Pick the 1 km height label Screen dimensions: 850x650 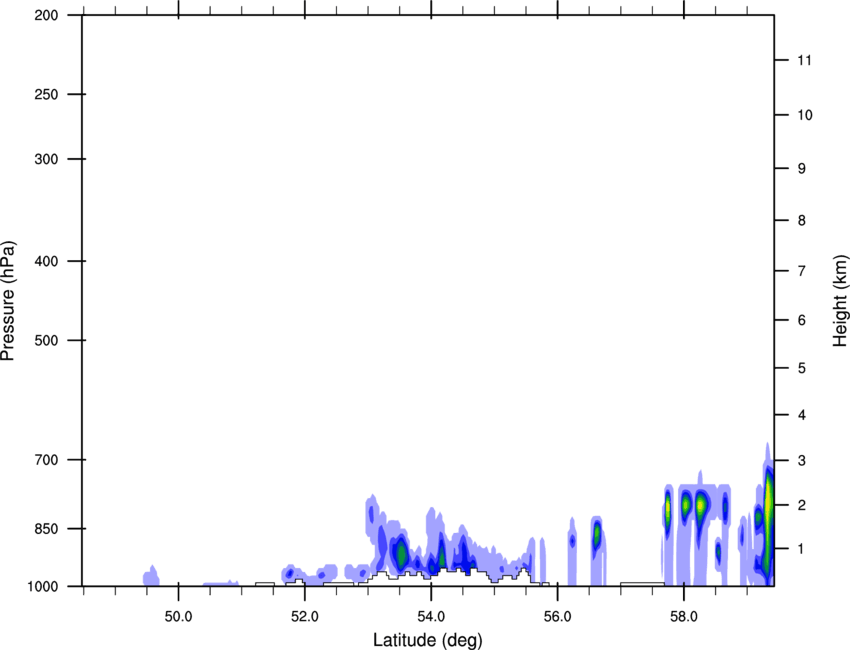coord(802,549)
